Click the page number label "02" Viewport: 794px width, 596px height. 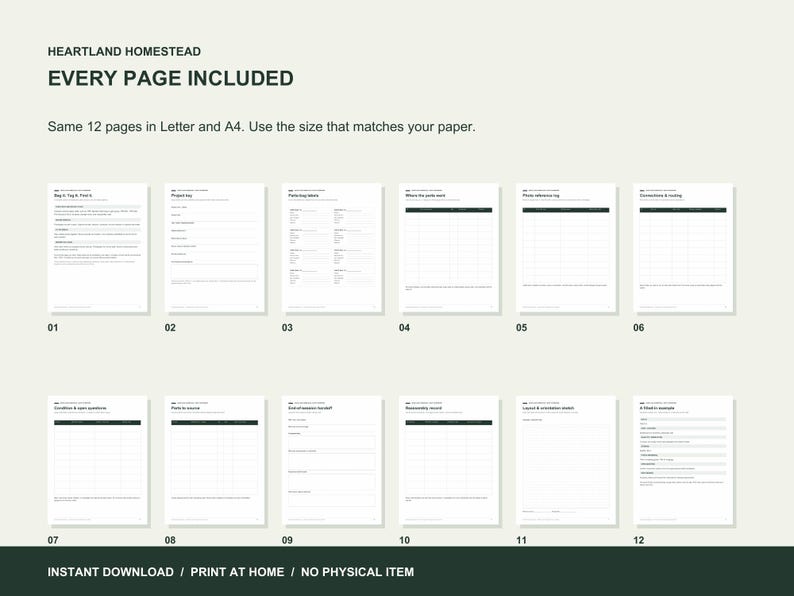[170, 328]
